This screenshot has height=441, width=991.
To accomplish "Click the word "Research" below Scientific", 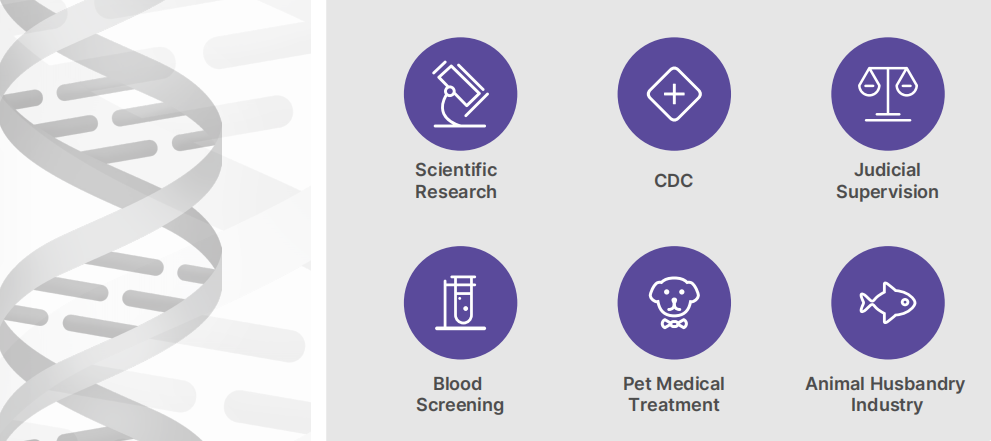I will pyautogui.click(x=456, y=192).
